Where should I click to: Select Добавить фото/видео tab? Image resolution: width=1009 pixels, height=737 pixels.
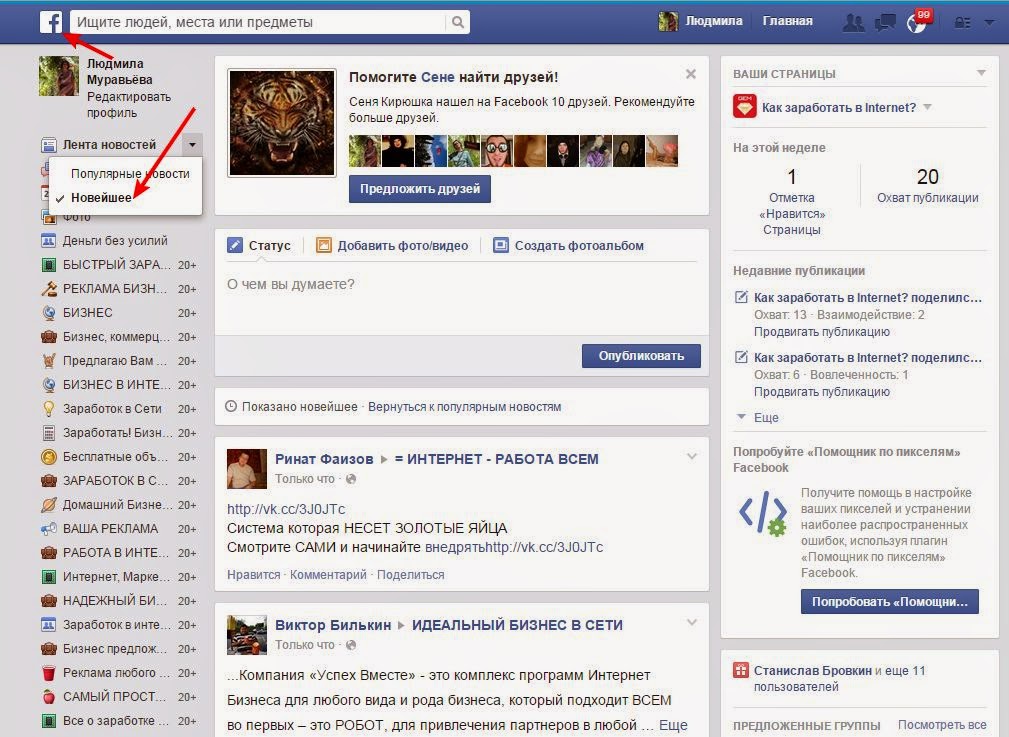coord(392,245)
